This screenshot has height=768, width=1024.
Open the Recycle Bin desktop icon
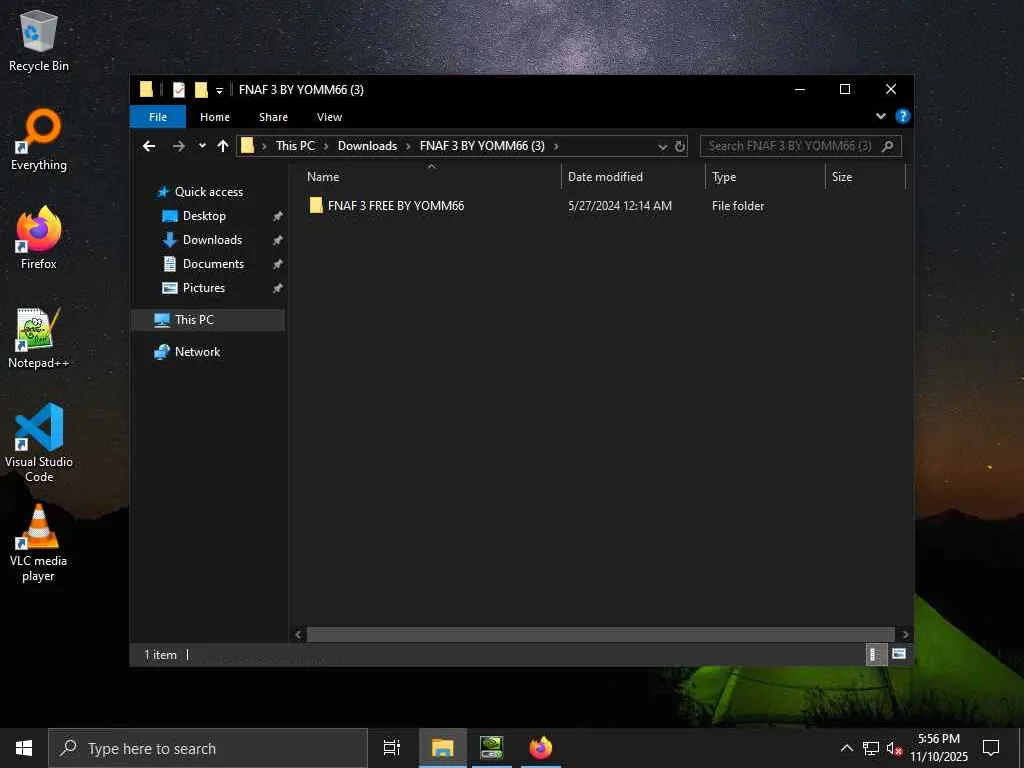pos(39,40)
